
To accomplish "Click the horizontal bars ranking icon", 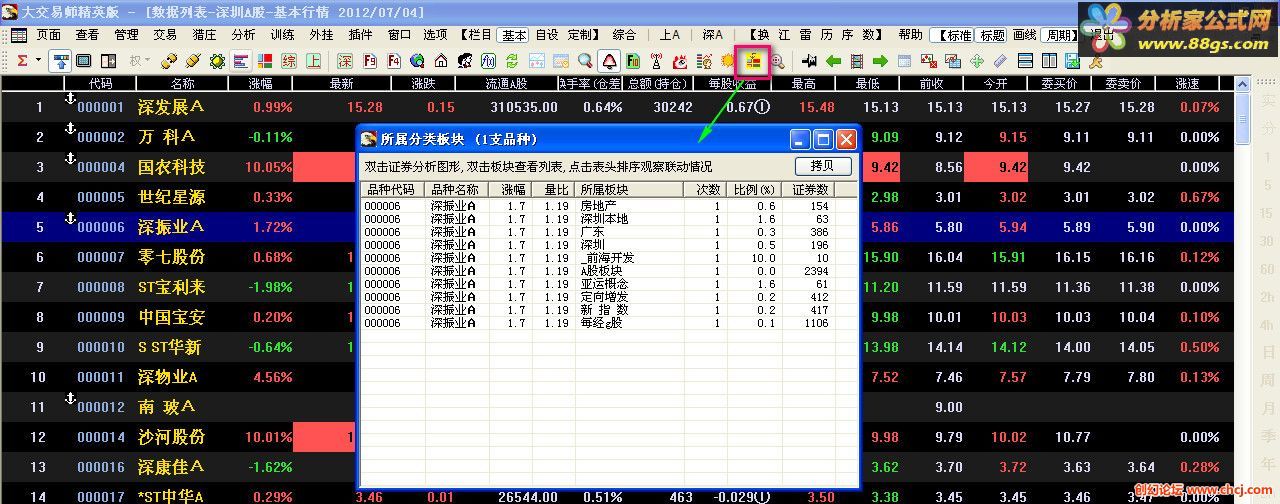I will [241, 60].
